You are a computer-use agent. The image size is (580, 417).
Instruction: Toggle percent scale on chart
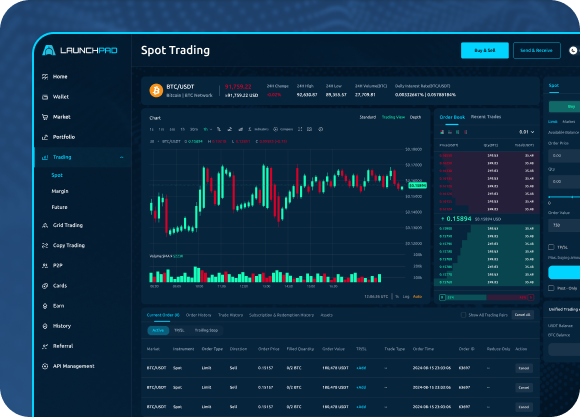pyautogui.click(x=397, y=297)
